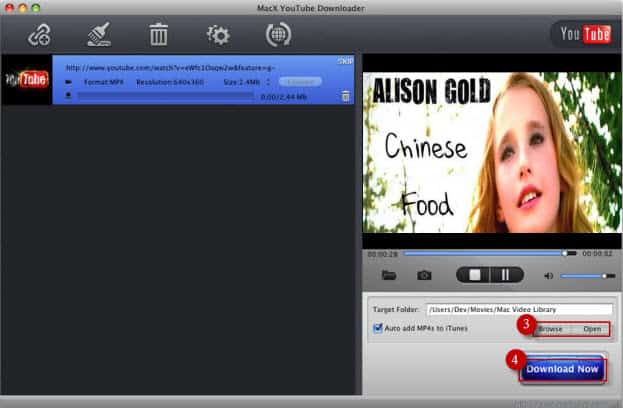Click the 0.00/2.44 Mb progress text
Screen dimensions: 623x408
(x=284, y=97)
